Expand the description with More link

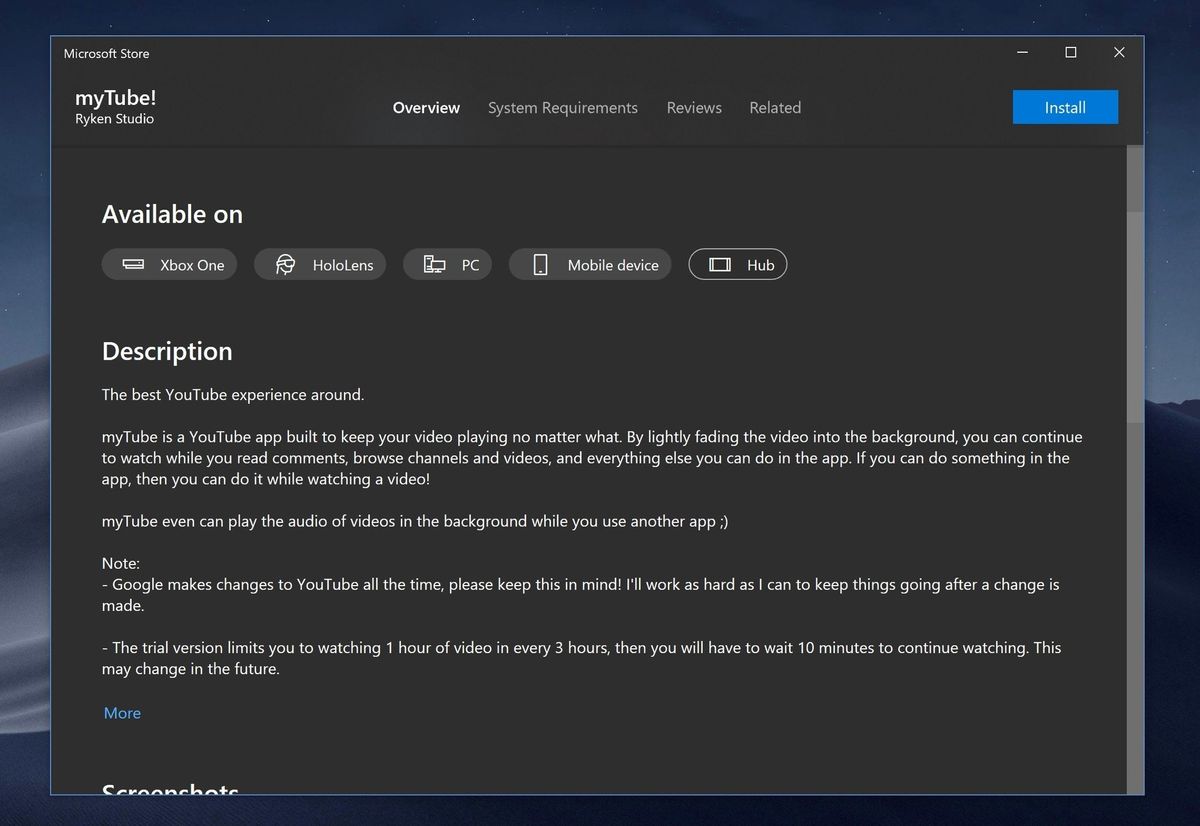[x=122, y=713]
